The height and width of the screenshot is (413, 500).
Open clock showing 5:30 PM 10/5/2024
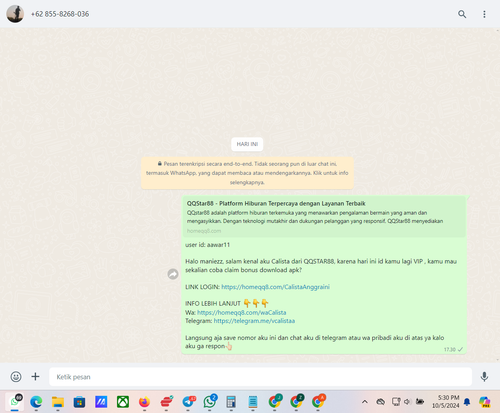446,402
